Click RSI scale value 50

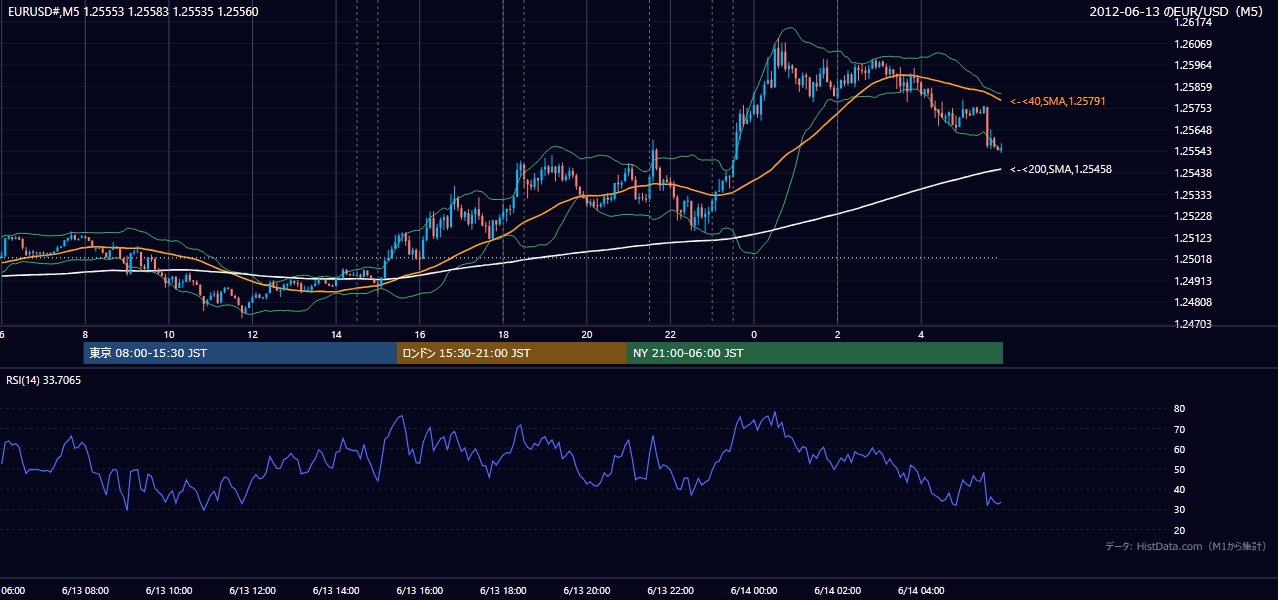tap(1179, 470)
